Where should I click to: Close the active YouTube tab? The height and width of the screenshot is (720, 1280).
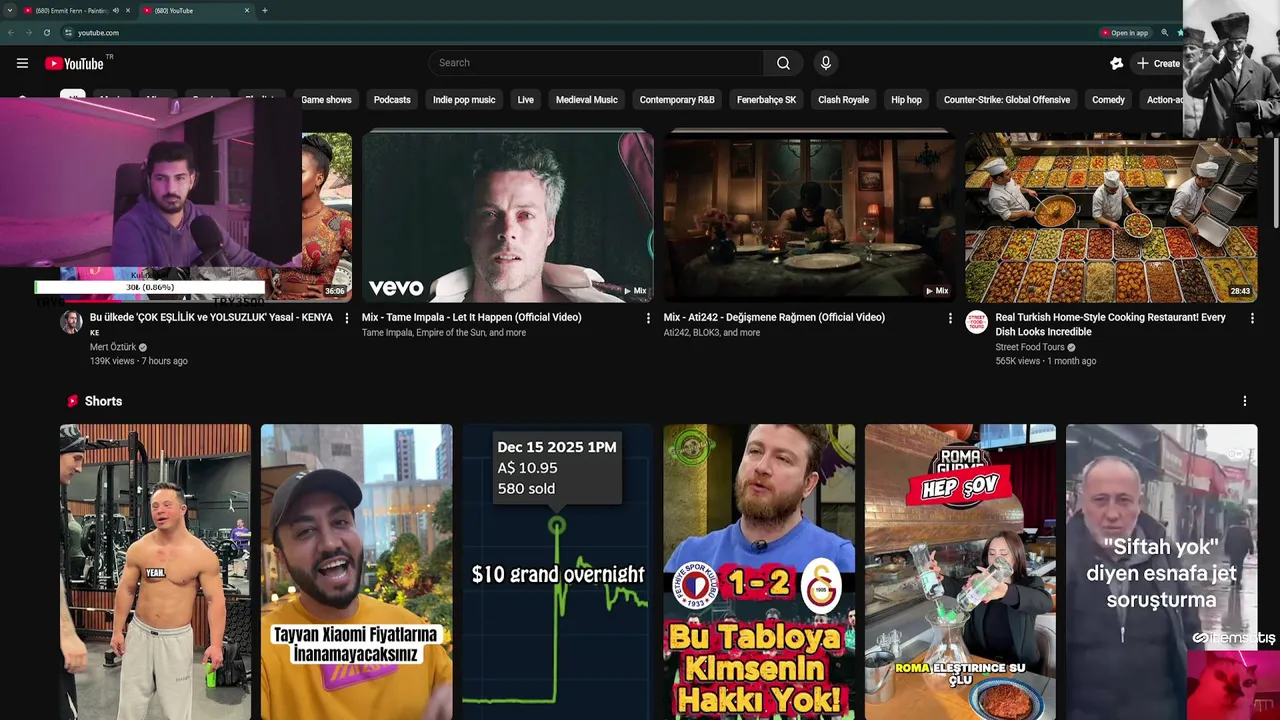tap(247, 10)
